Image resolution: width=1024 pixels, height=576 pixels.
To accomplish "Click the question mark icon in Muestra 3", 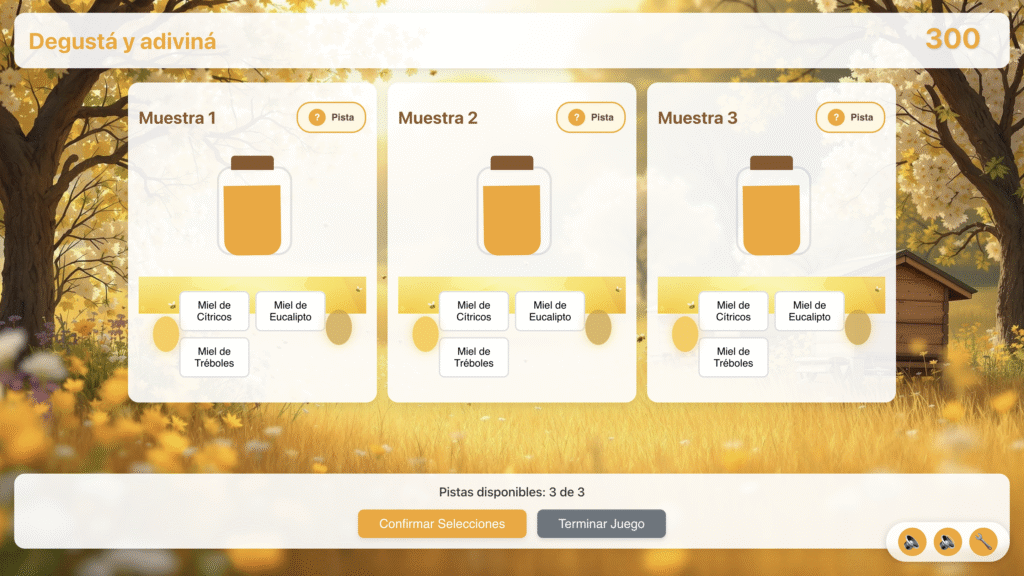I will click(836, 117).
